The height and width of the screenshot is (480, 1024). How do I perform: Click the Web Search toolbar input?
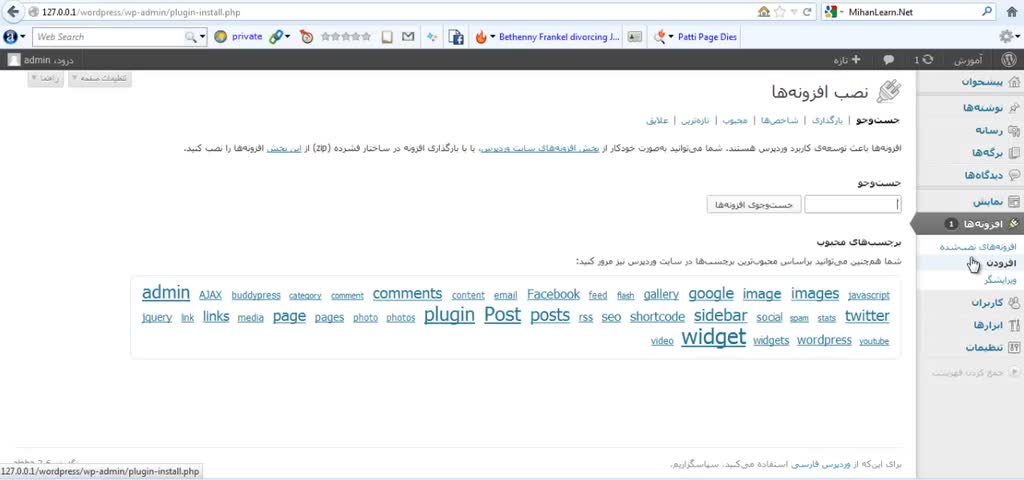(x=108, y=37)
